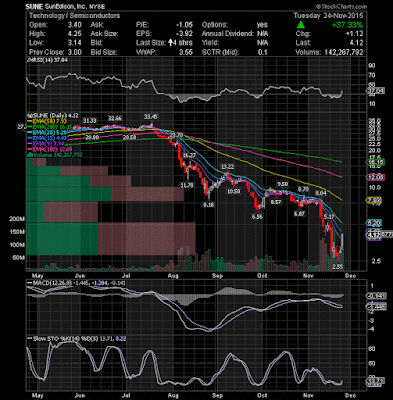
Task: Click the +37.33% percent change value
Action: click(x=347, y=25)
